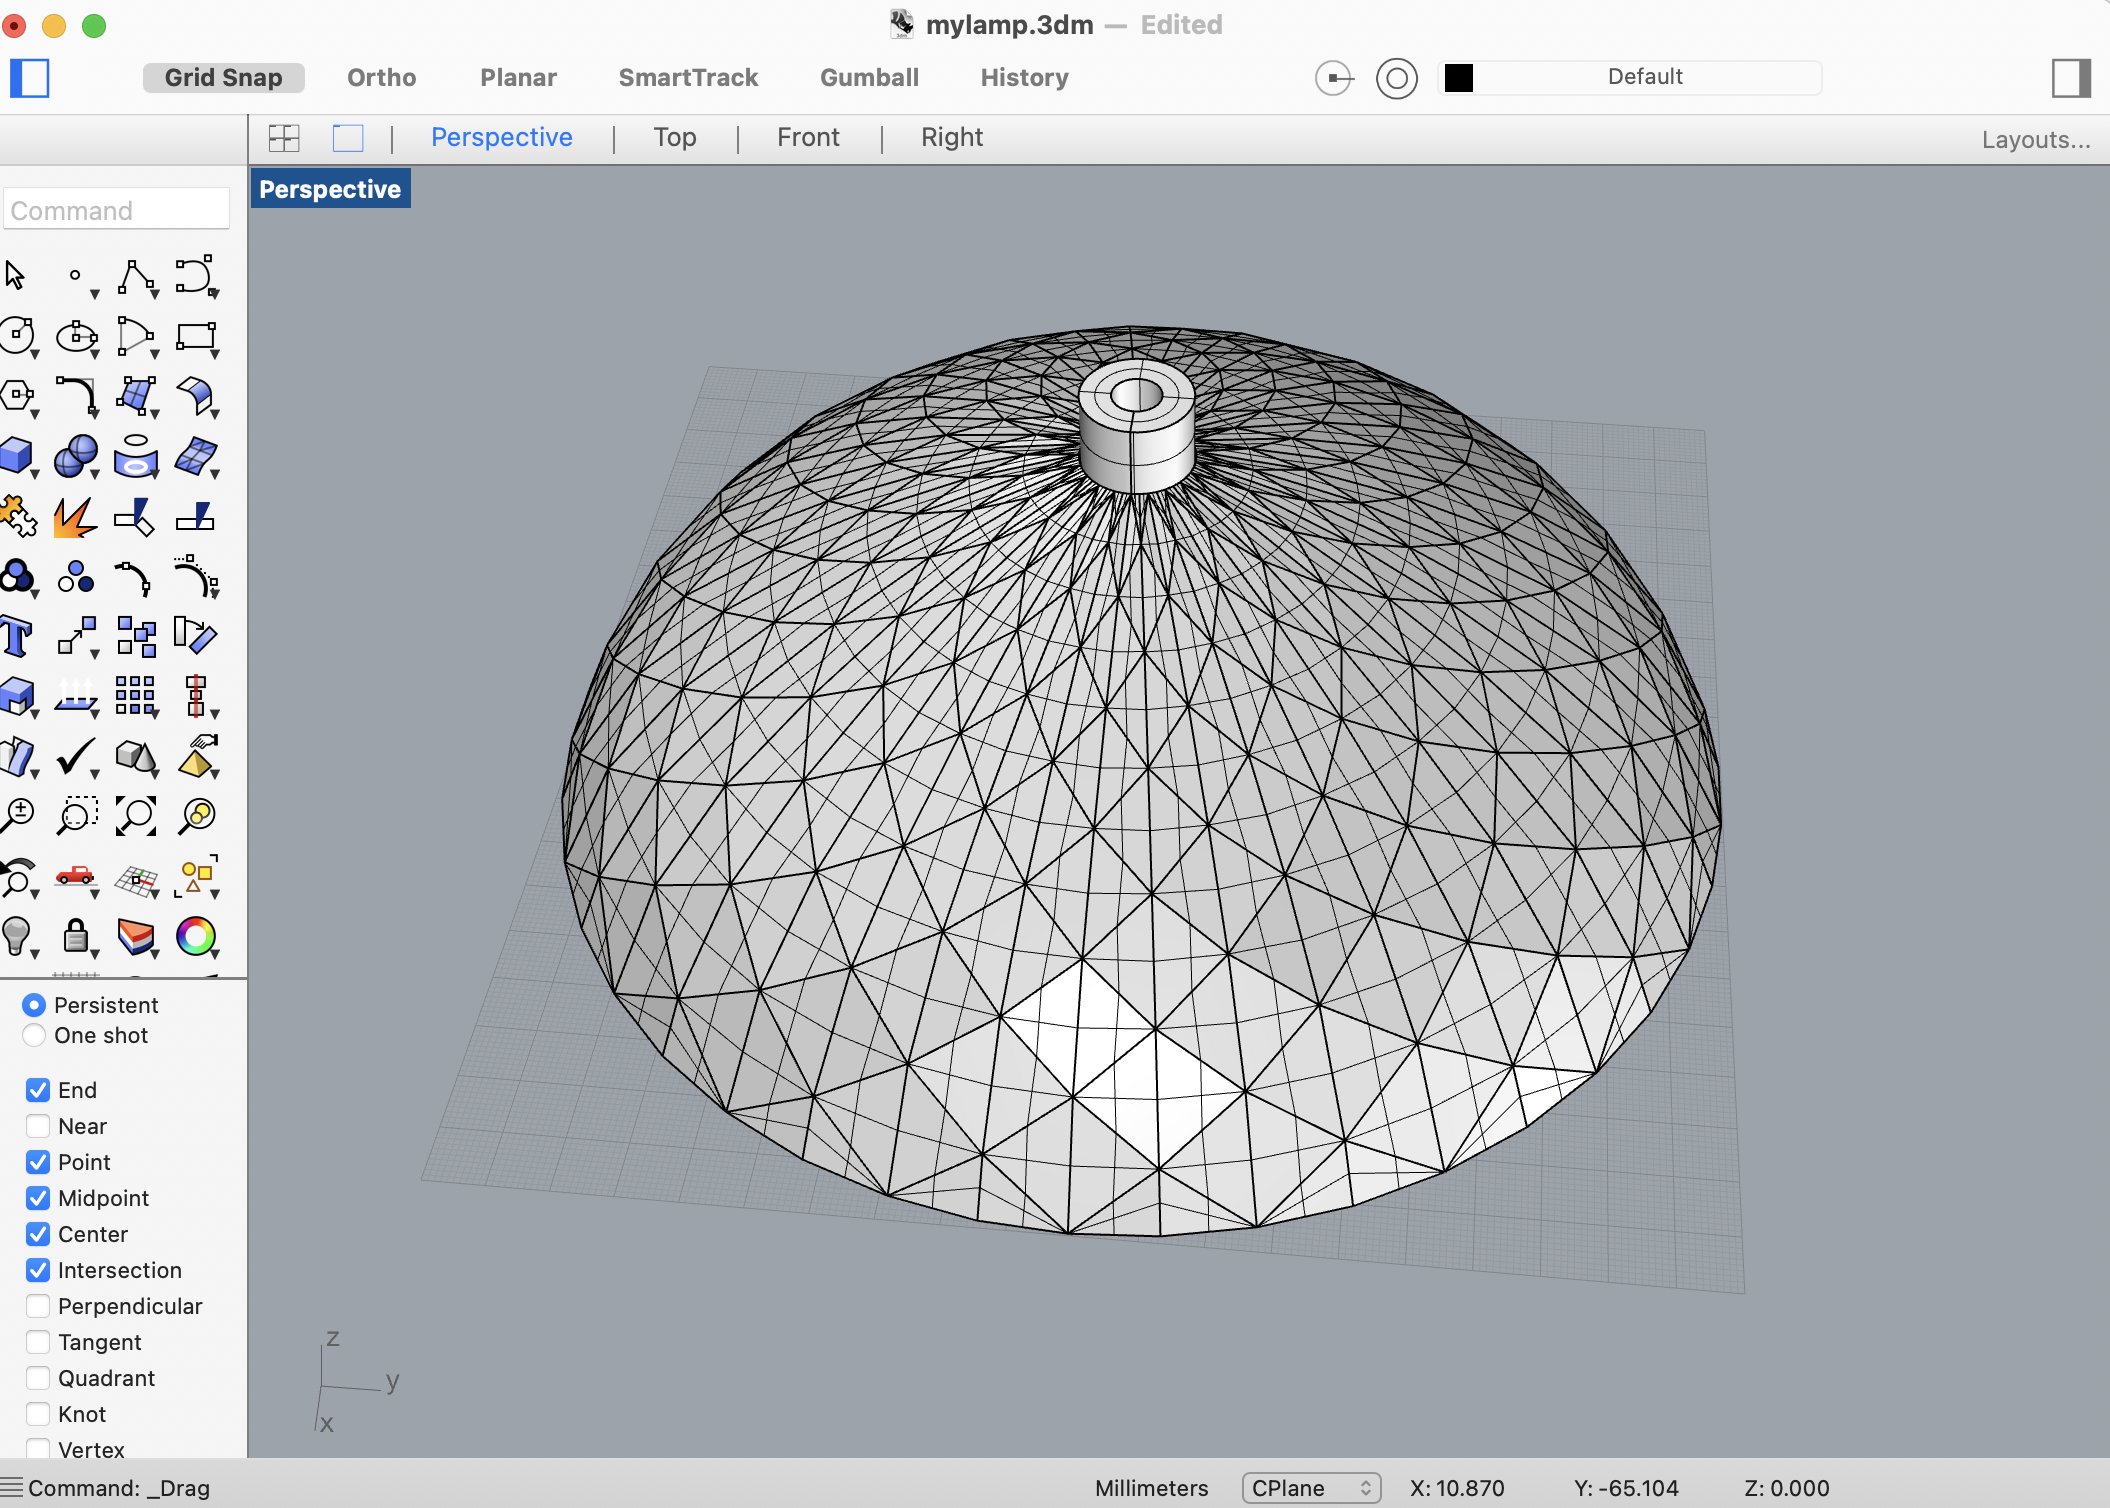Click the Check objects checkmark icon
Screen dimensions: 2110x1508
click(x=76, y=757)
